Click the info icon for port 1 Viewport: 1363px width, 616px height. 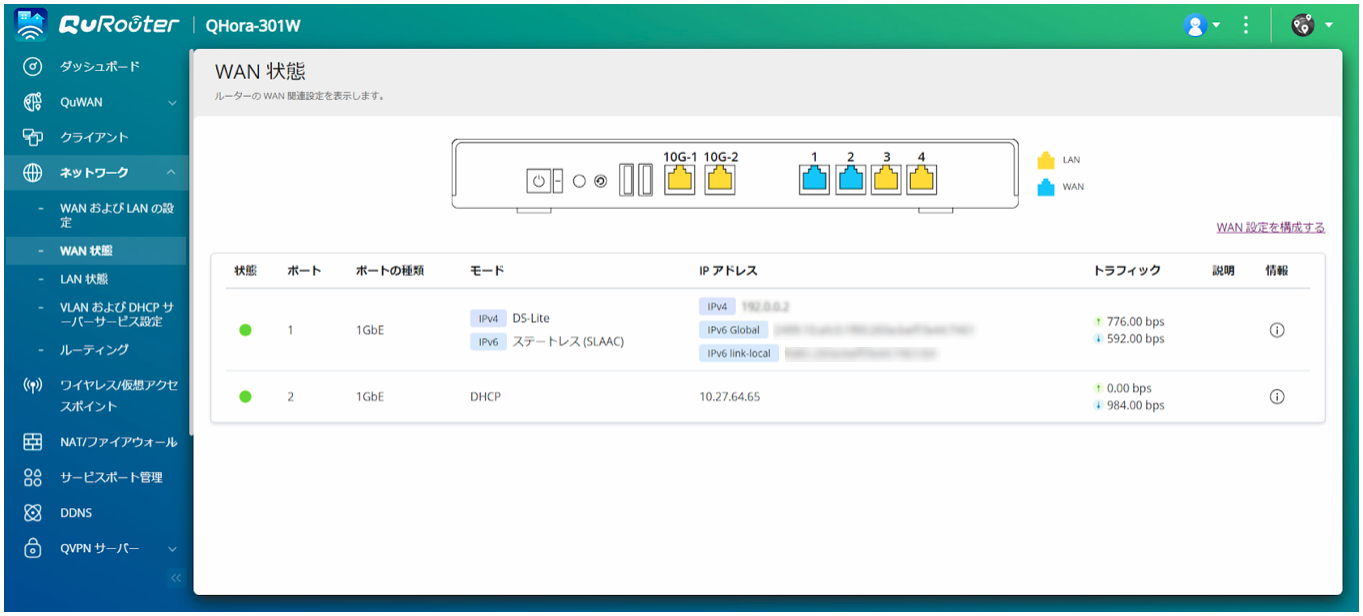1276,331
